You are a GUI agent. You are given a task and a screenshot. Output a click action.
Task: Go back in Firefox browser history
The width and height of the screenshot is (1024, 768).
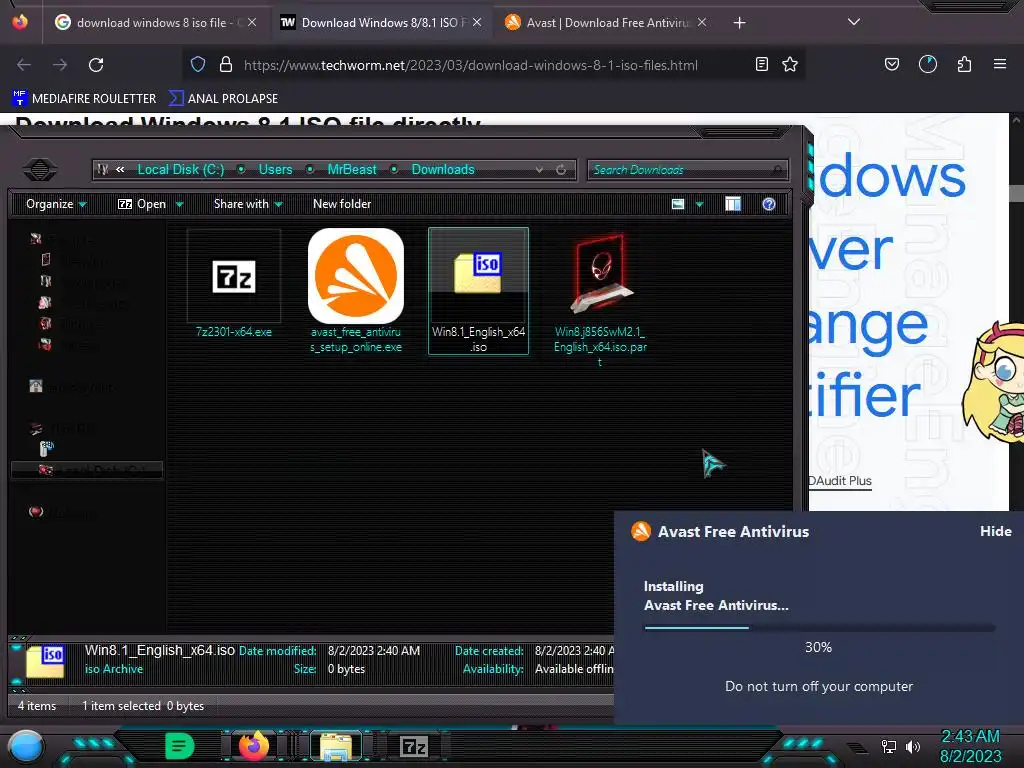pyautogui.click(x=24, y=65)
